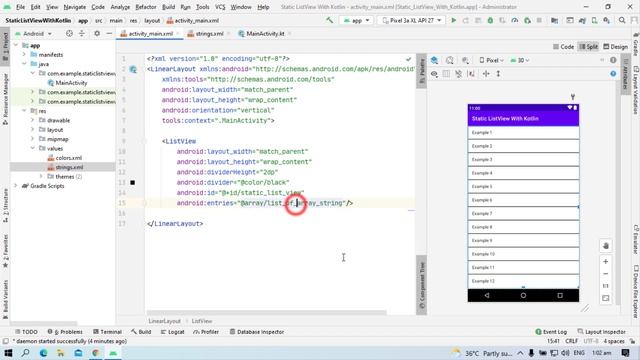Toggle the Palette panel tab

coord(422,71)
